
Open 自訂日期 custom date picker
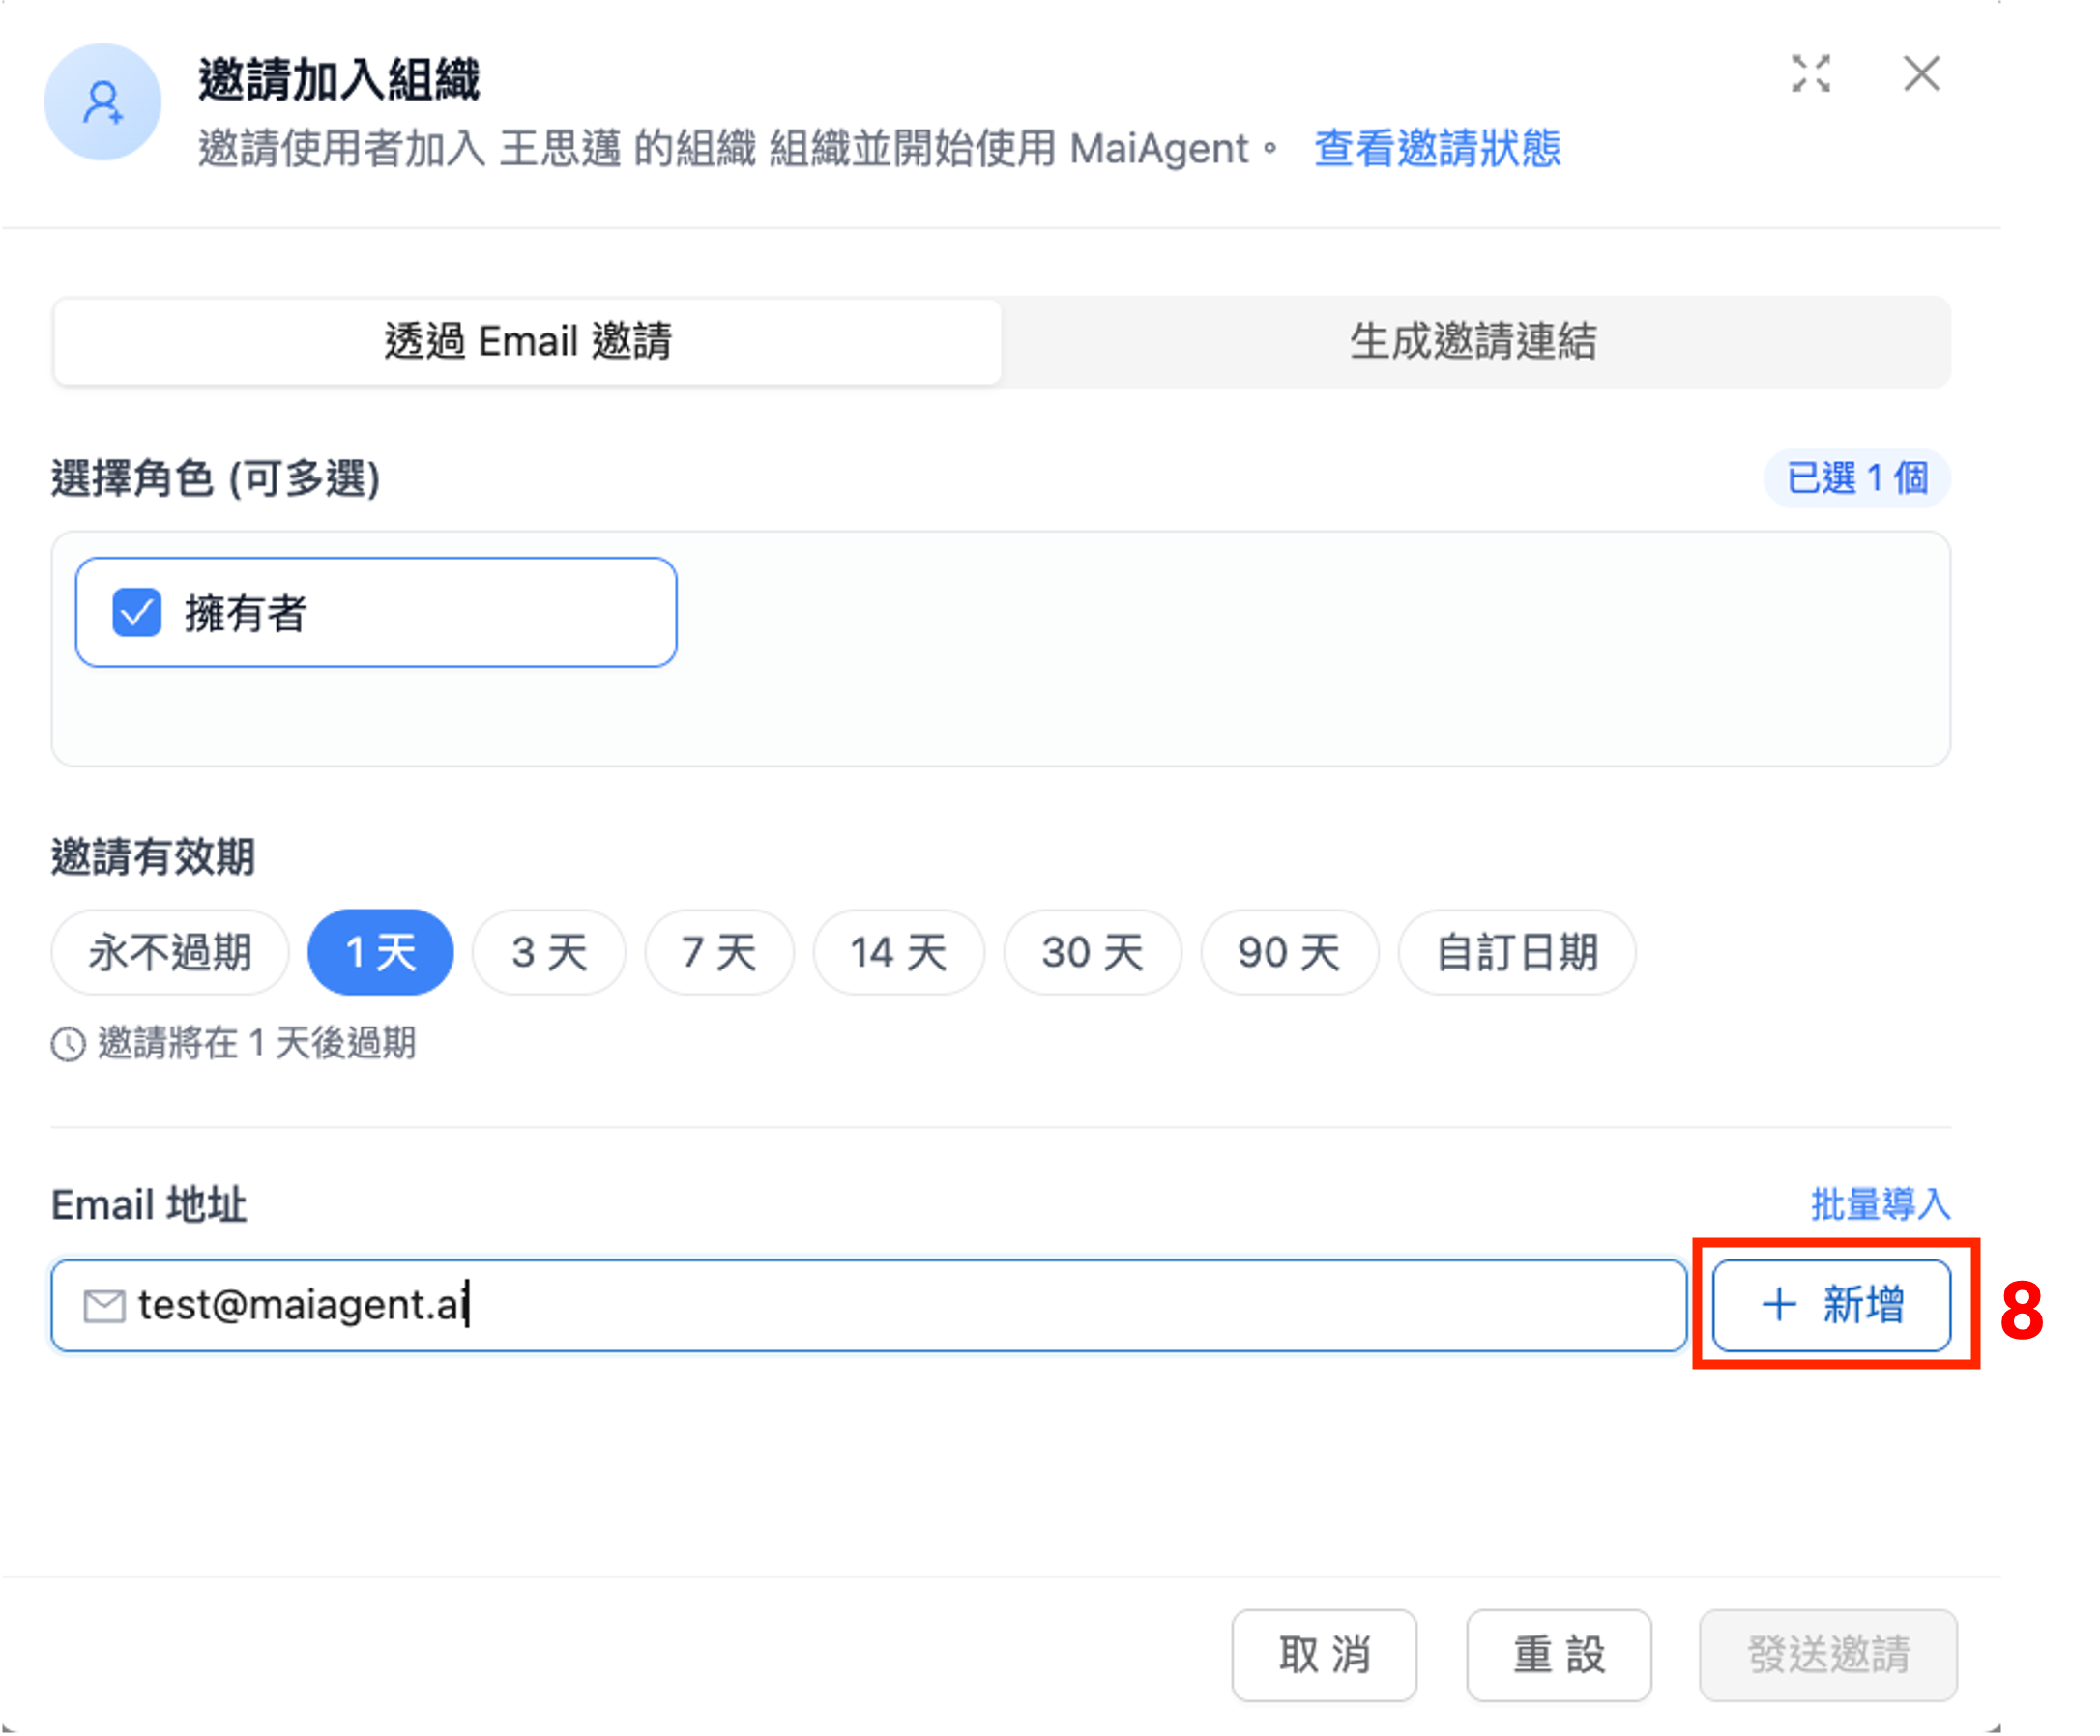click(x=1516, y=952)
